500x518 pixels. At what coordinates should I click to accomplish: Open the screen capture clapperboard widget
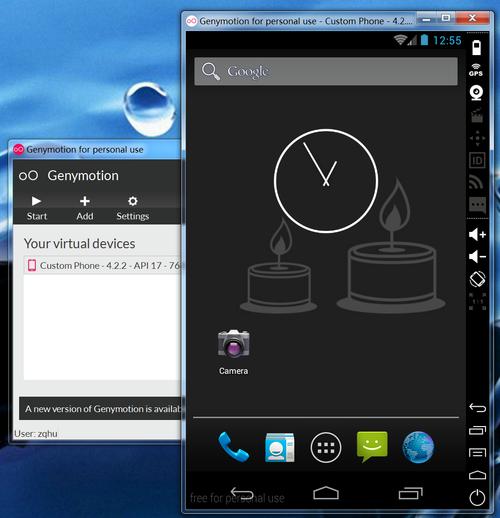tap(477, 115)
